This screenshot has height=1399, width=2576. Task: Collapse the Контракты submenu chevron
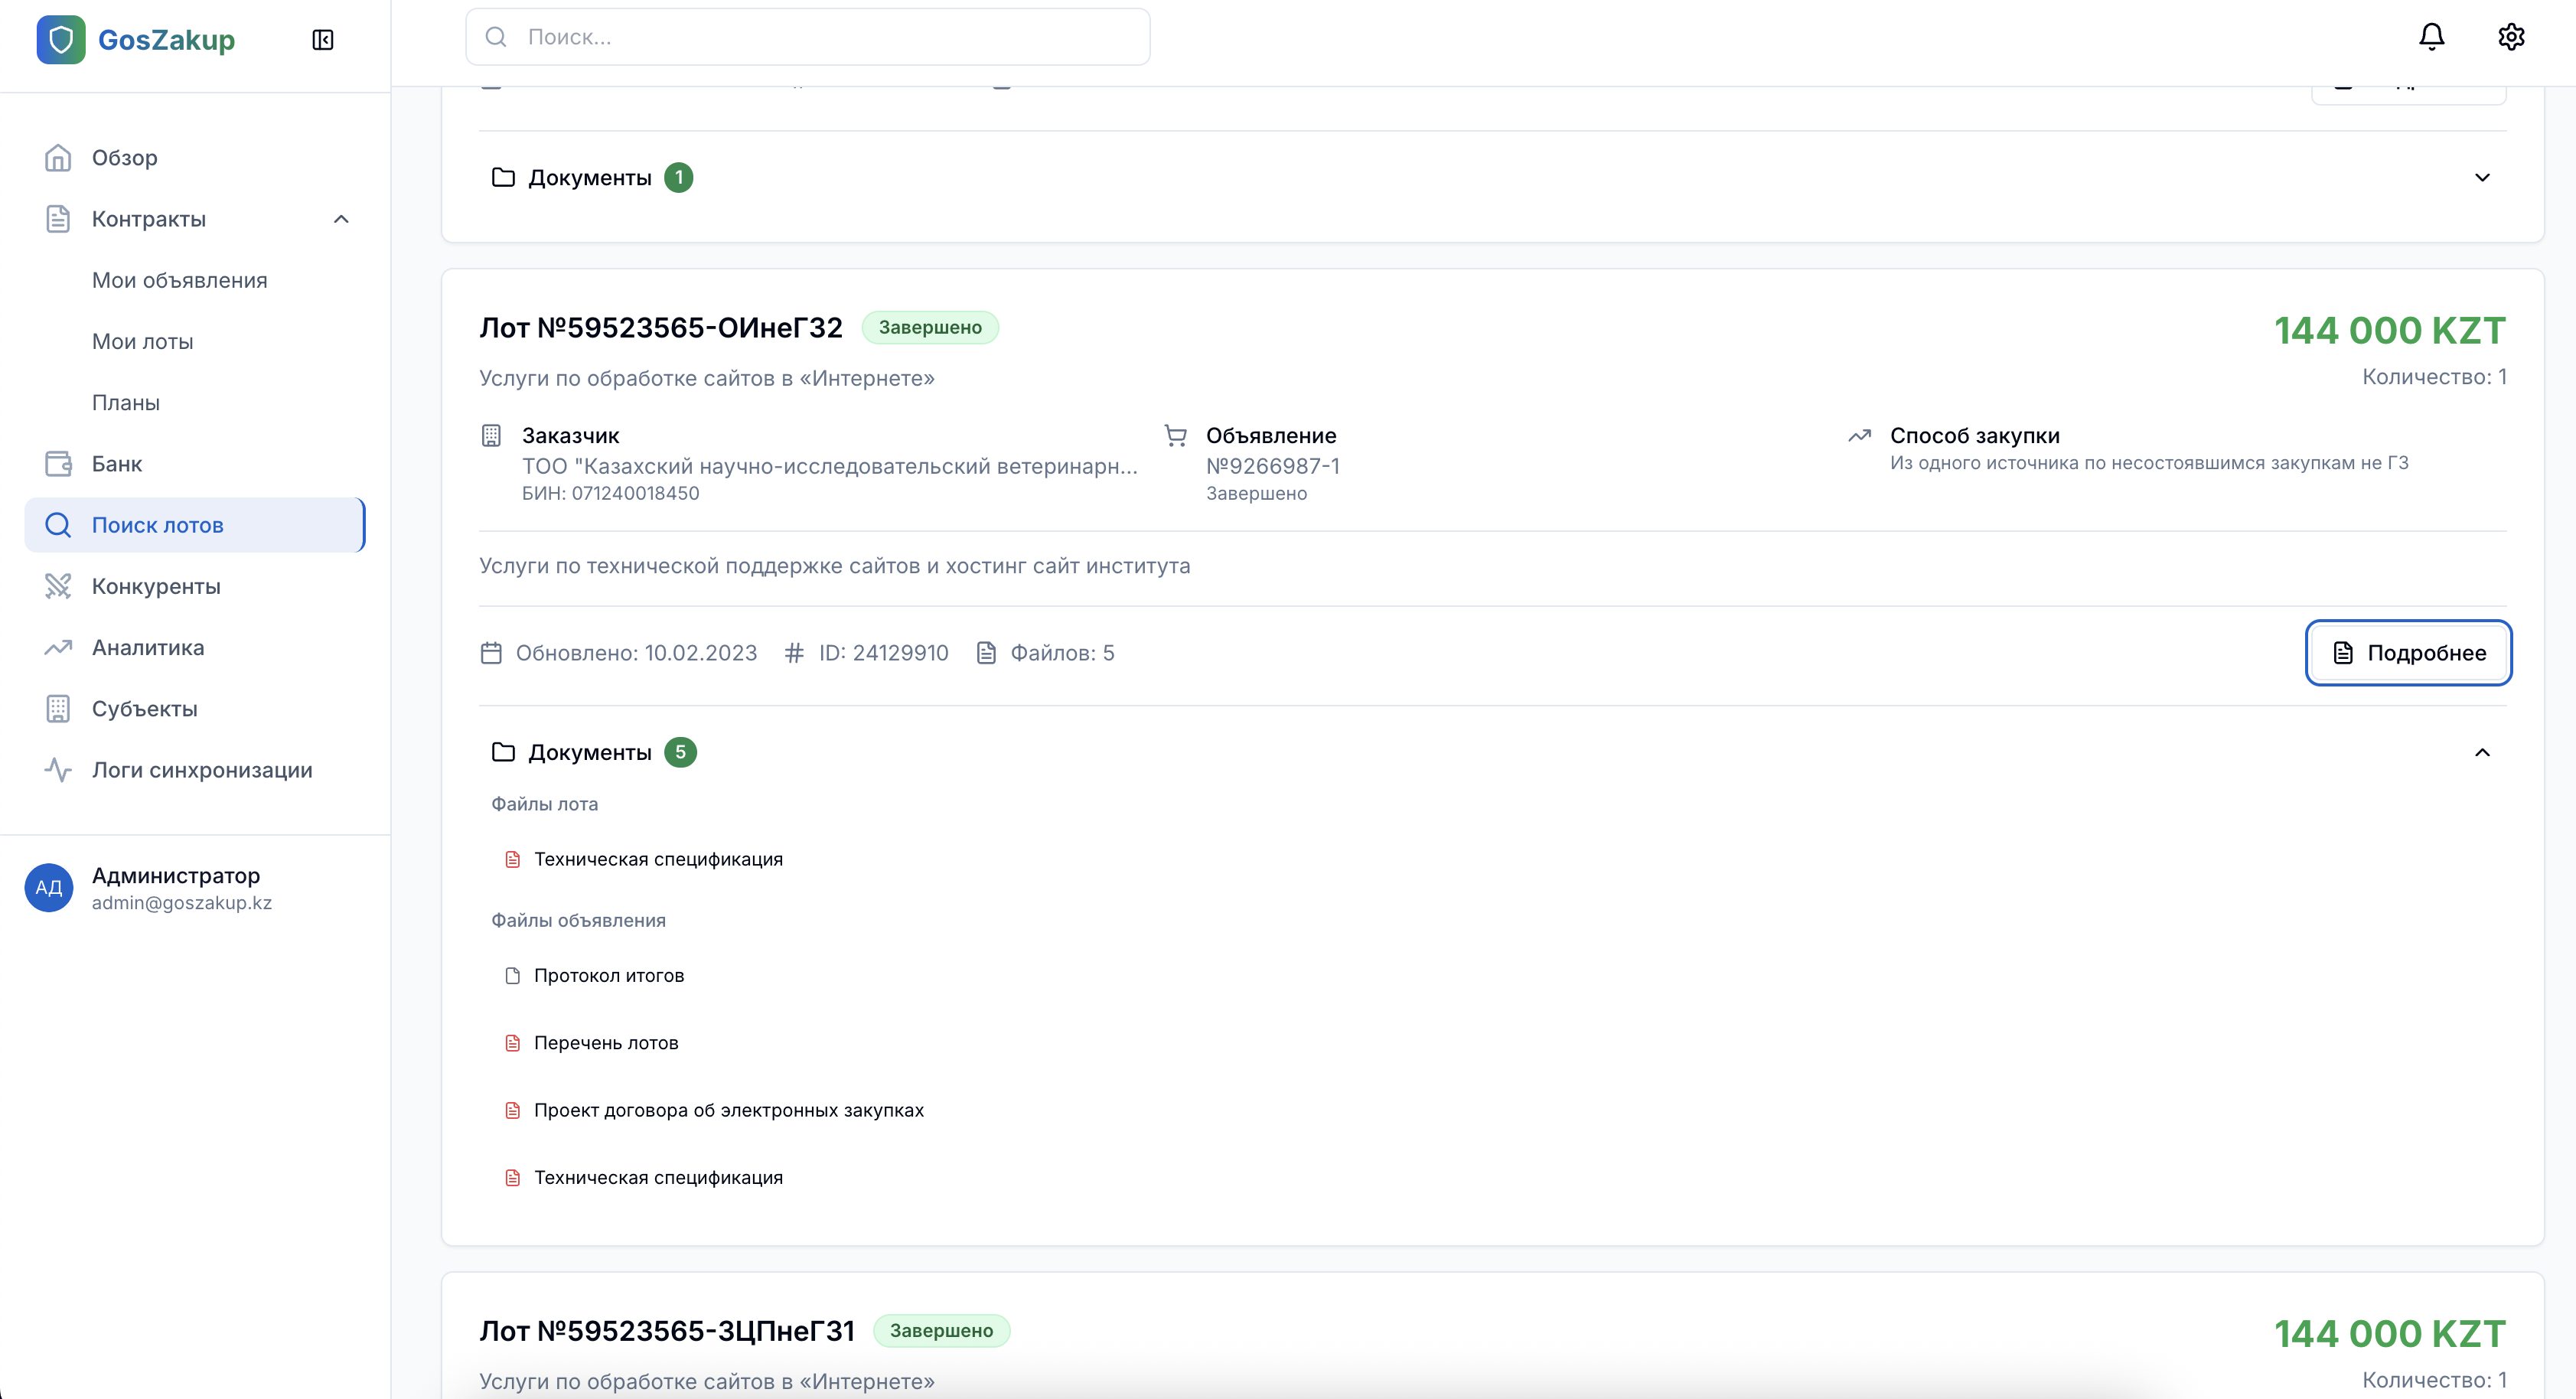tap(341, 219)
